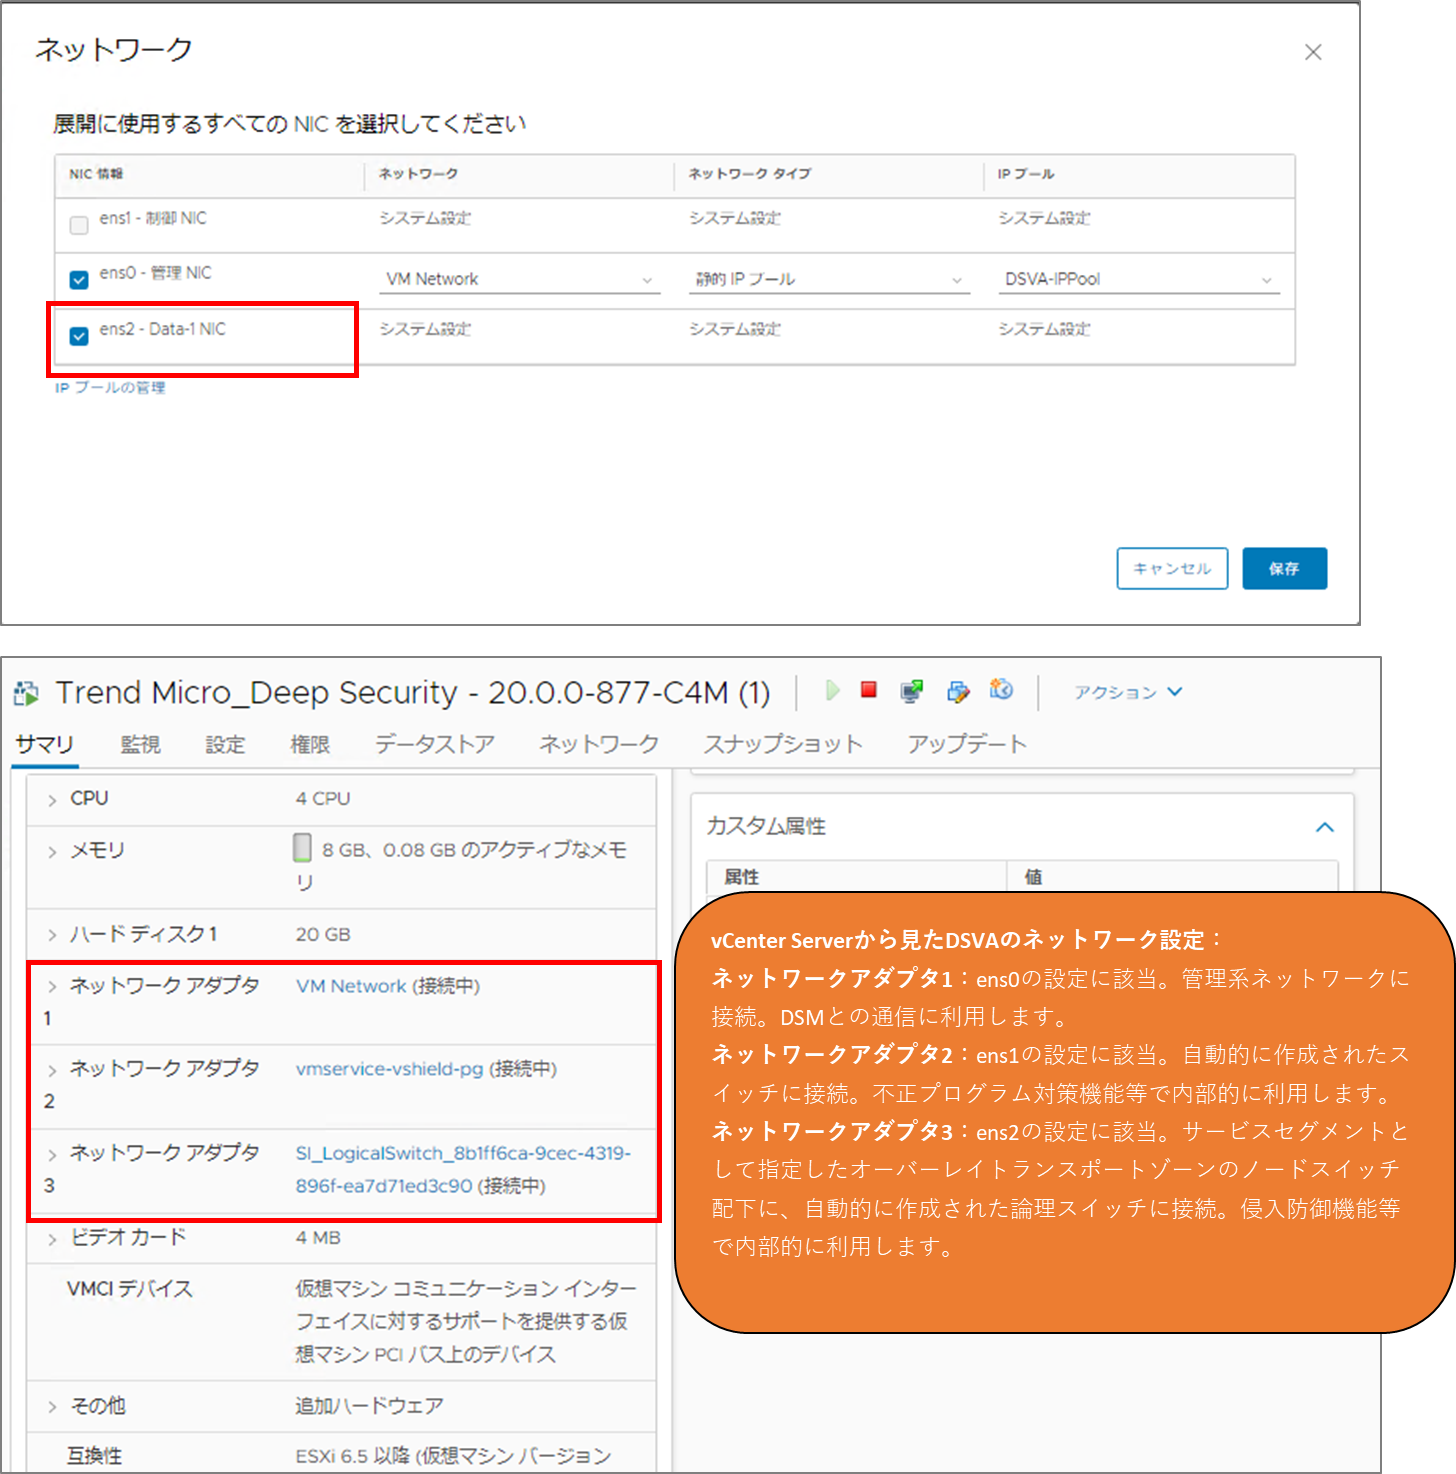Screen dimensions: 1456x1474
Task: Switch to the スナップショット tab
Action: pyautogui.click(x=783, y=744)
